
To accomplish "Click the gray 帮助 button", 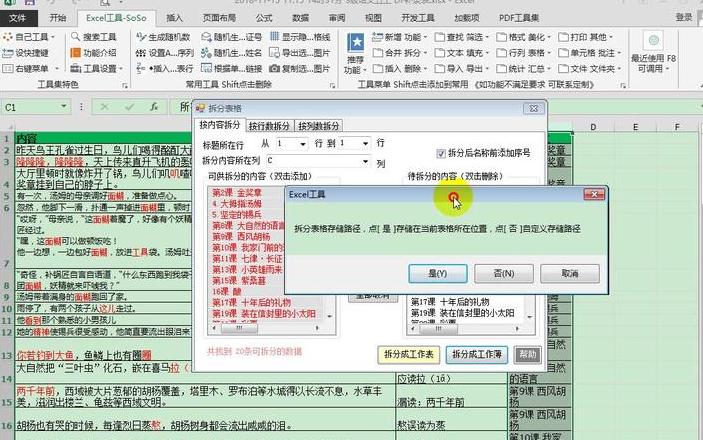I will pyautogui.click(x=527, y=354).
